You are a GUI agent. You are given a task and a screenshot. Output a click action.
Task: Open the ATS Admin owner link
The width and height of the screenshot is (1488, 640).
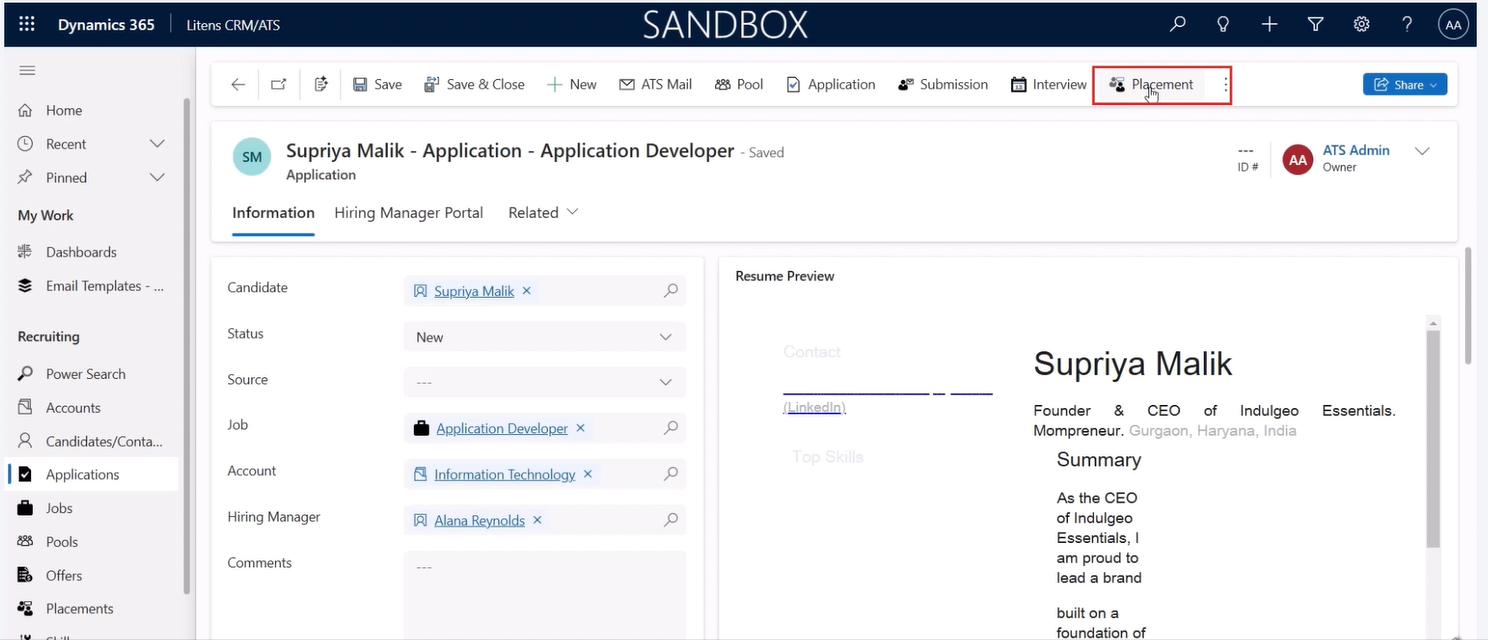pyautogui.click(x=1356, y=150)
